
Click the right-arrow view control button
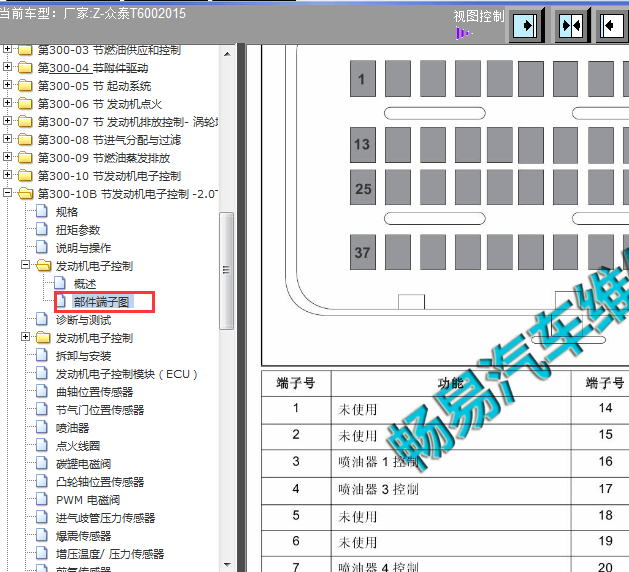527,26
